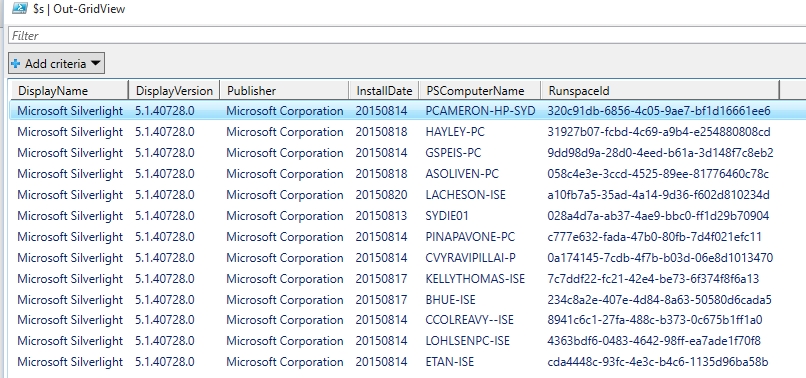
Task: Sort by the RunspaceId column header
Action: [661, 91]
